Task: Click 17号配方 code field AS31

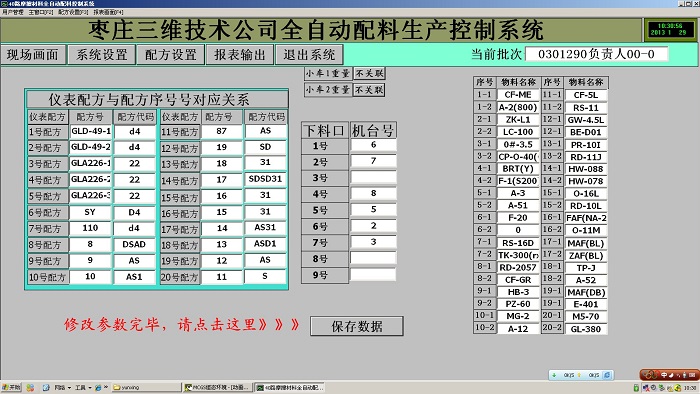Action: [265, 228]
